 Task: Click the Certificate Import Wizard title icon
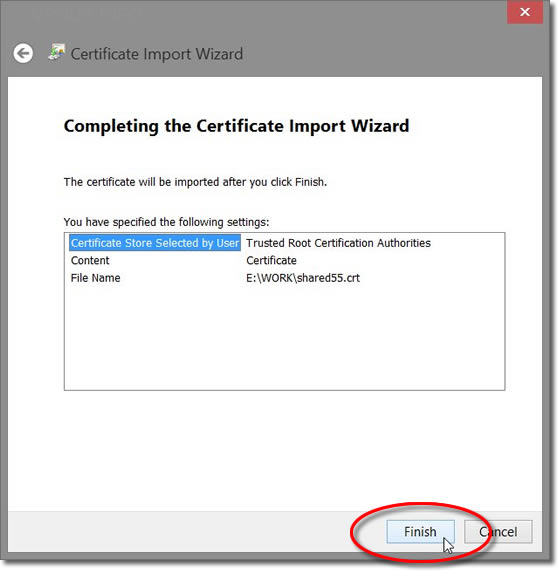56,52
